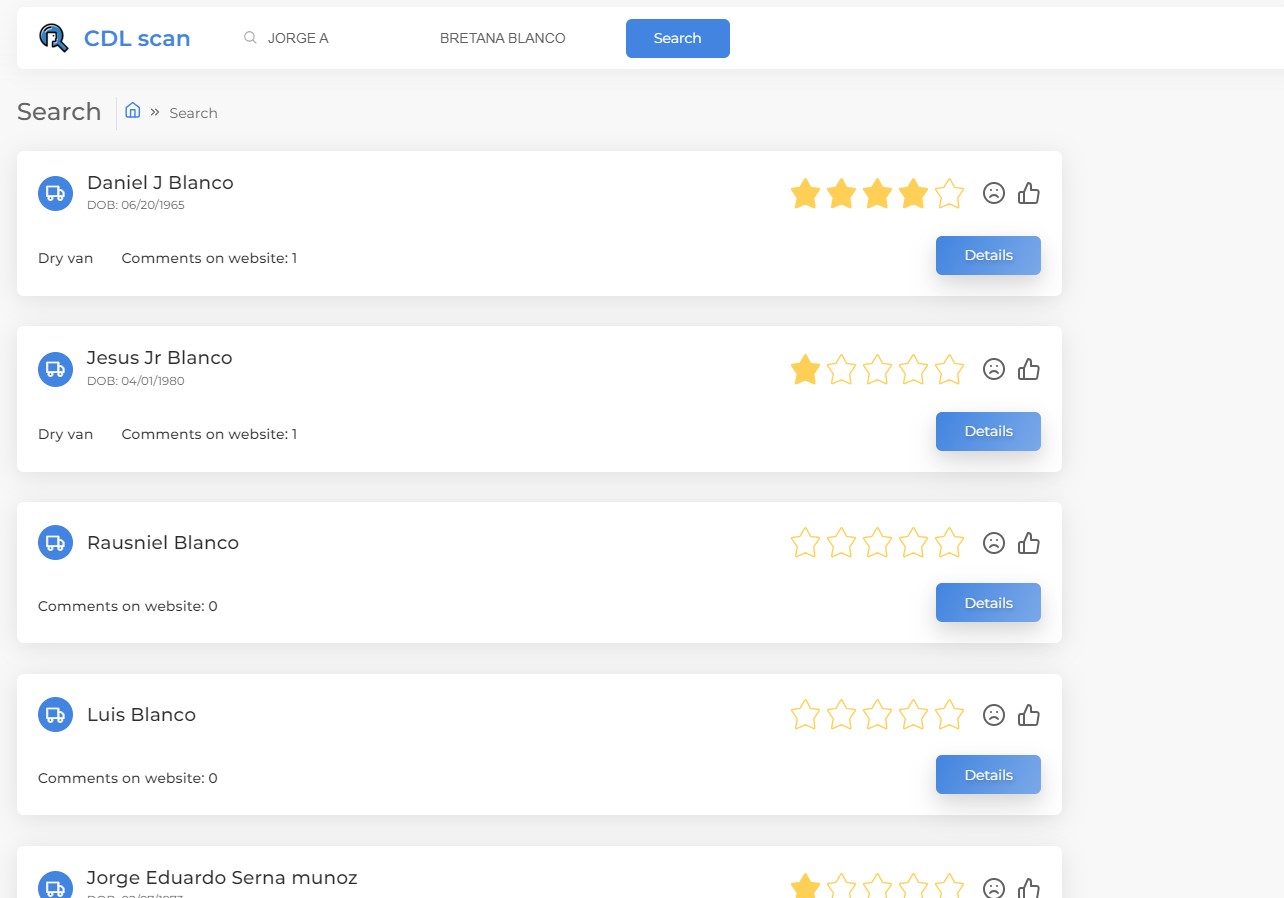
Task: Click sad face icon for Luis Blanco
Action: pos(994,715)
